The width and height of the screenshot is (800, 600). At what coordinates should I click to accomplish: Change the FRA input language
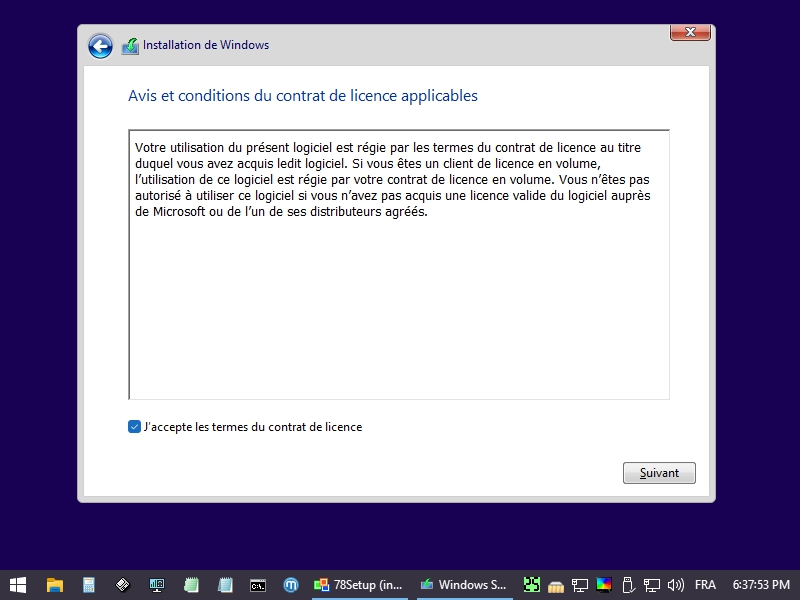(x=705, y=584)
